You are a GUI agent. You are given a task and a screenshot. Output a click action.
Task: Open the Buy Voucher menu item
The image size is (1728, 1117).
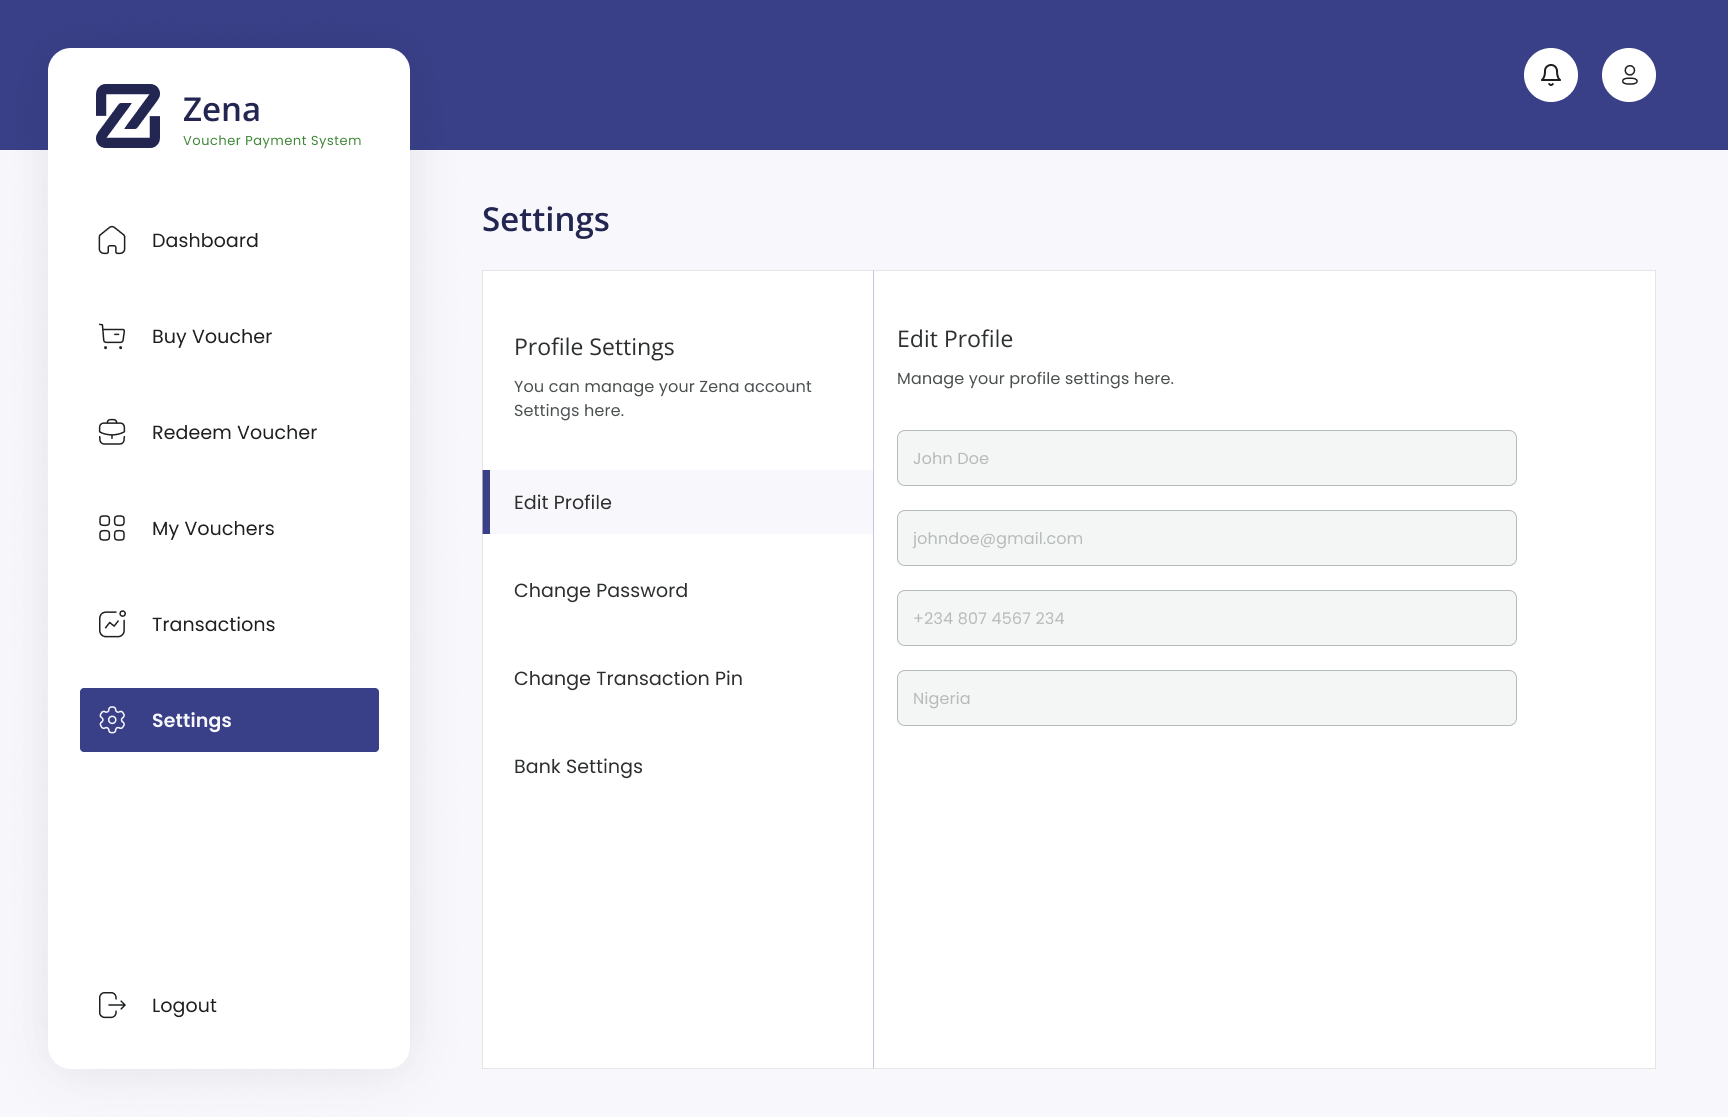[212, 337]
